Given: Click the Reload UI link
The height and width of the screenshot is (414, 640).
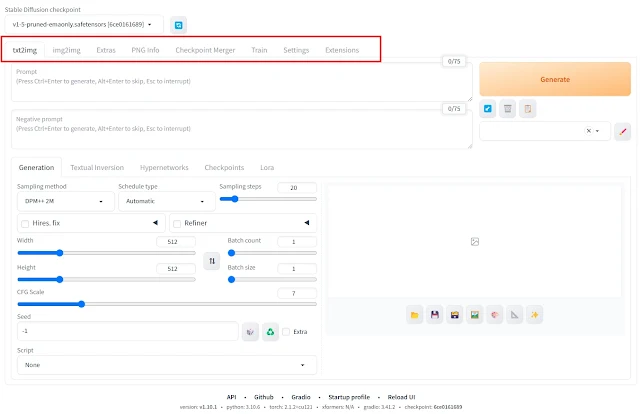Looking at the screenshot, I should tap(401, 397).
